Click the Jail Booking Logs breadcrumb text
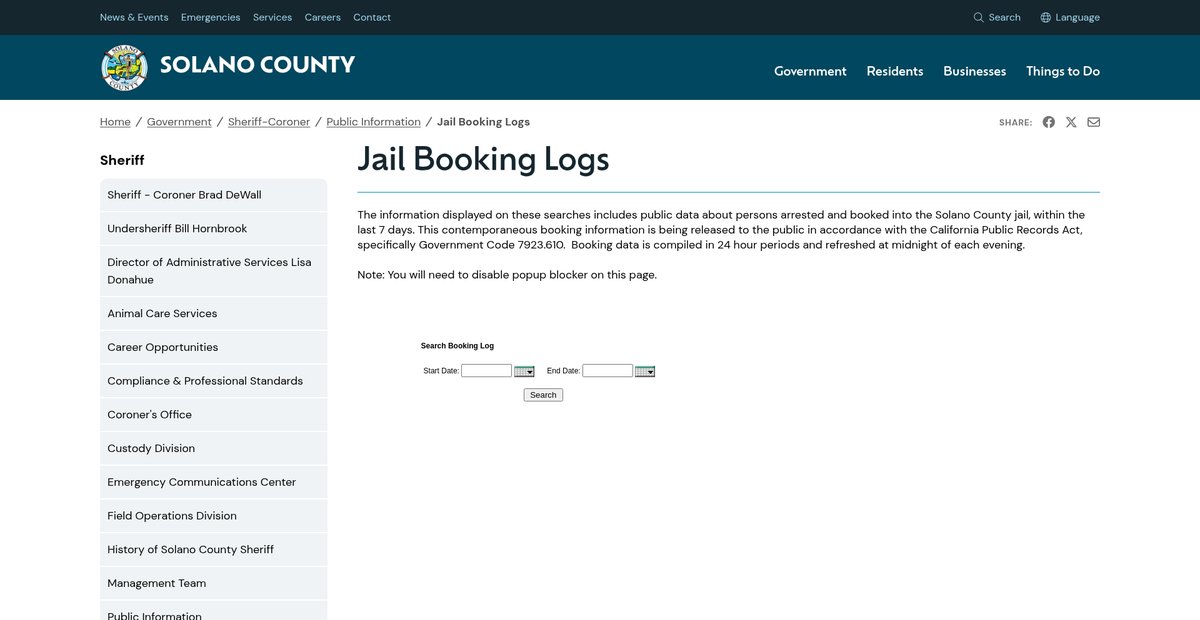1200x620 pixels. click(483, 122)
